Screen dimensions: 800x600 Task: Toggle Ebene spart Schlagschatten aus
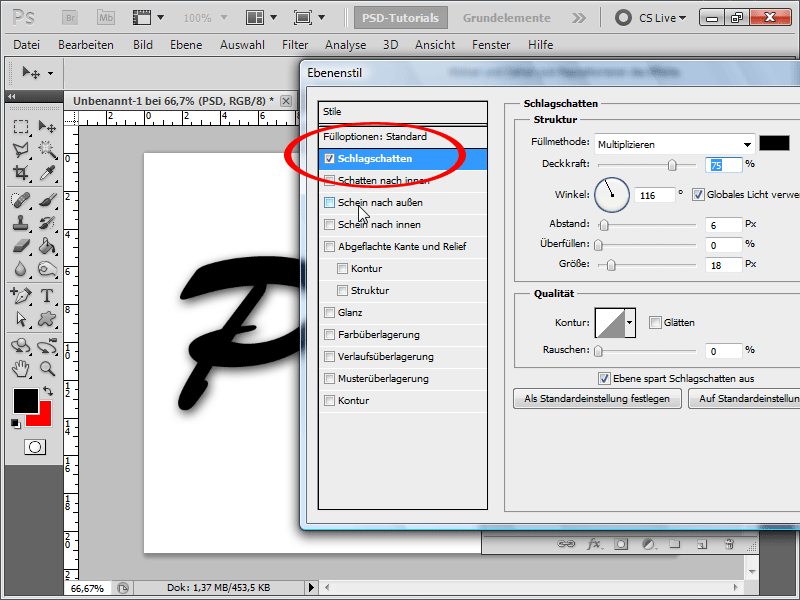[x=604, y=379]
